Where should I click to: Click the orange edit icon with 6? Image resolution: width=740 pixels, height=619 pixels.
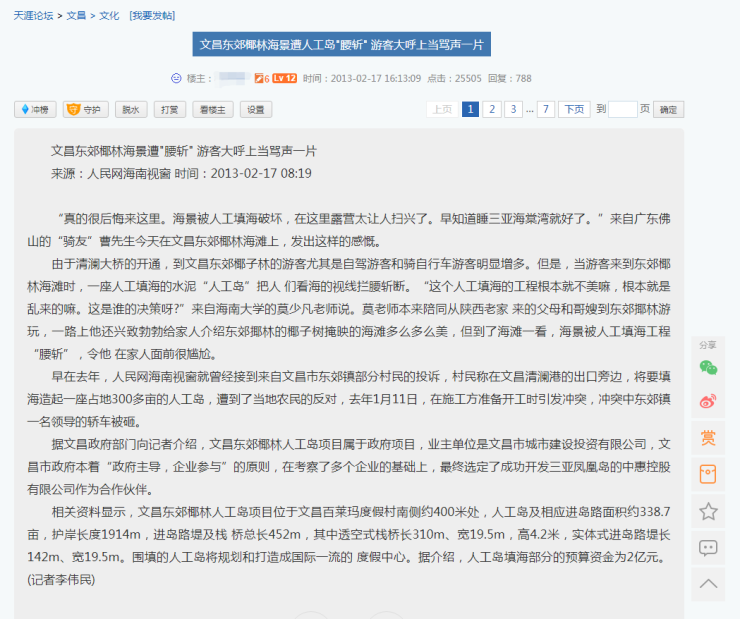click(x=262, y=78)
